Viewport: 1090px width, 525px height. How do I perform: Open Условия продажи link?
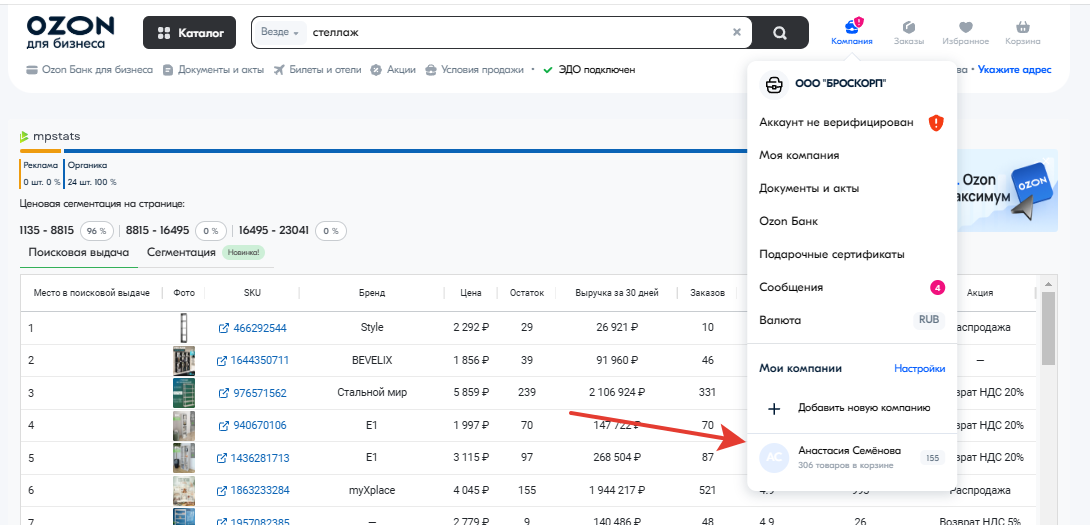coord(474,70)
